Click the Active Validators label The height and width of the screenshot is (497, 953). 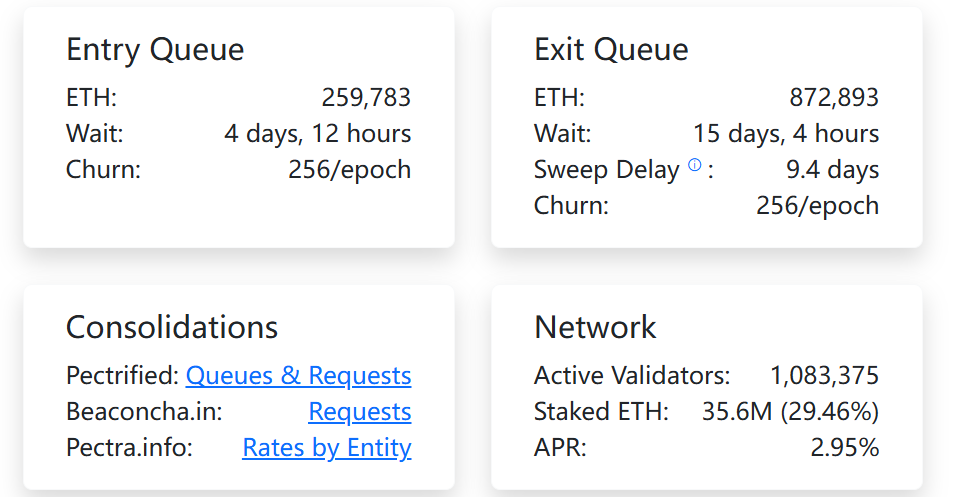point(632,376)
